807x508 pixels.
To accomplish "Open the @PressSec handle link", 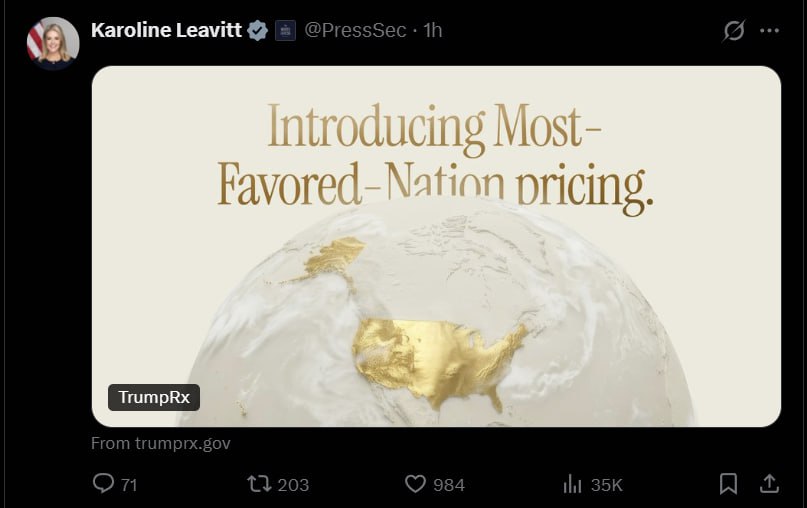I will 355,31.
